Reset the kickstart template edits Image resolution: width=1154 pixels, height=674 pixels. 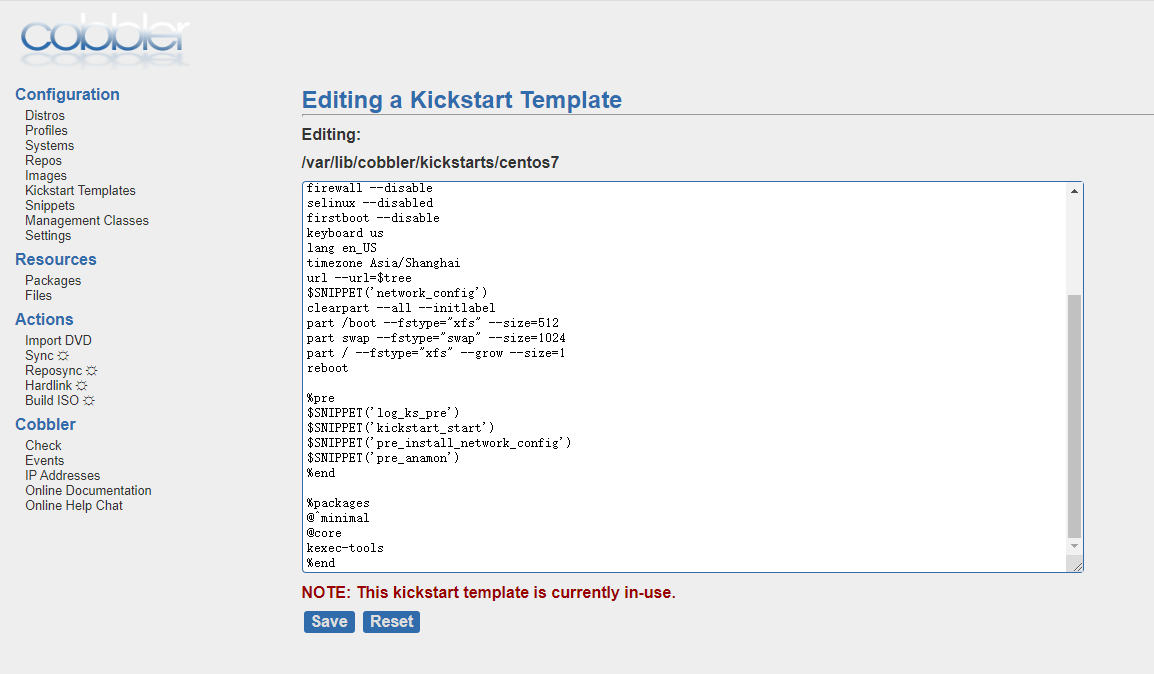click(x=392, y=622)
